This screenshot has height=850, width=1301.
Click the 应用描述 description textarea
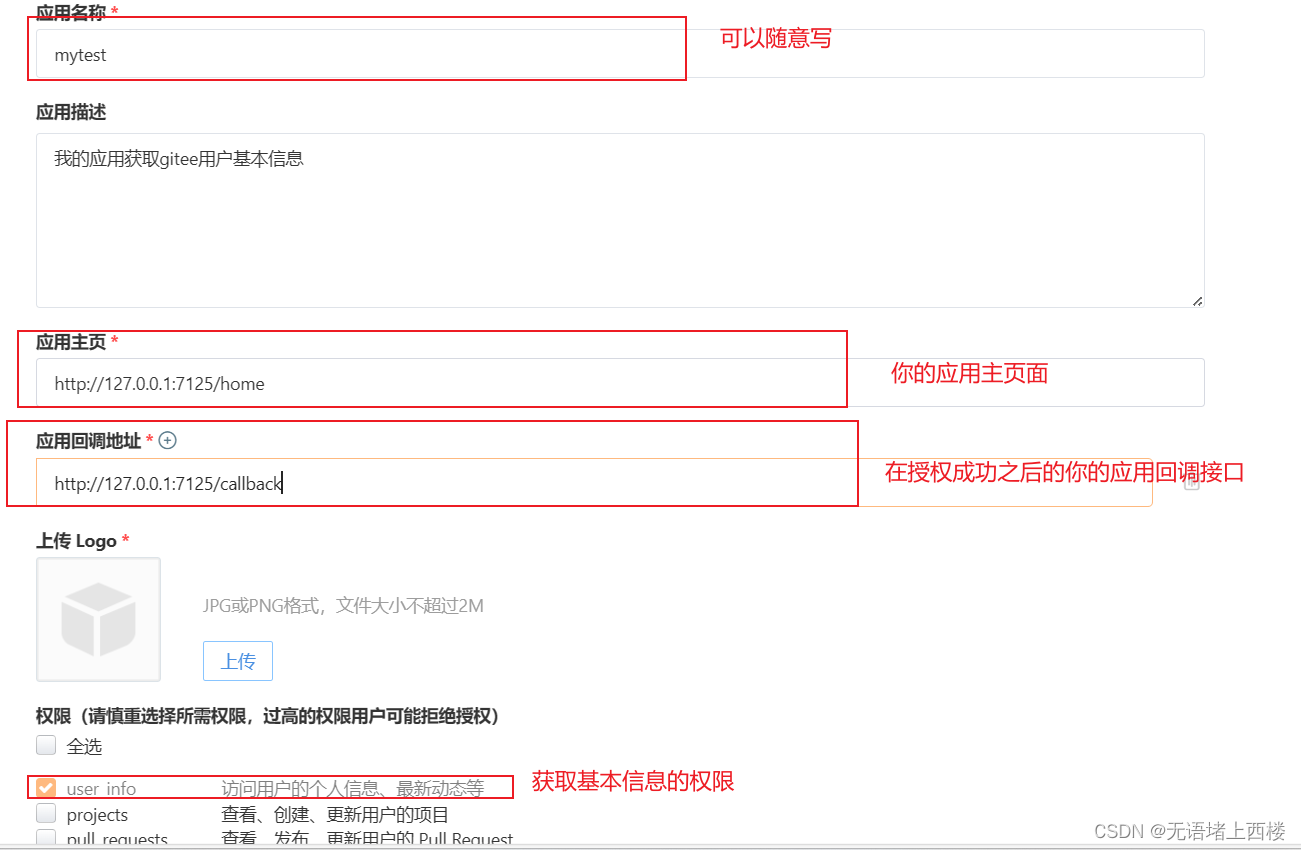(x=619, y=220)
